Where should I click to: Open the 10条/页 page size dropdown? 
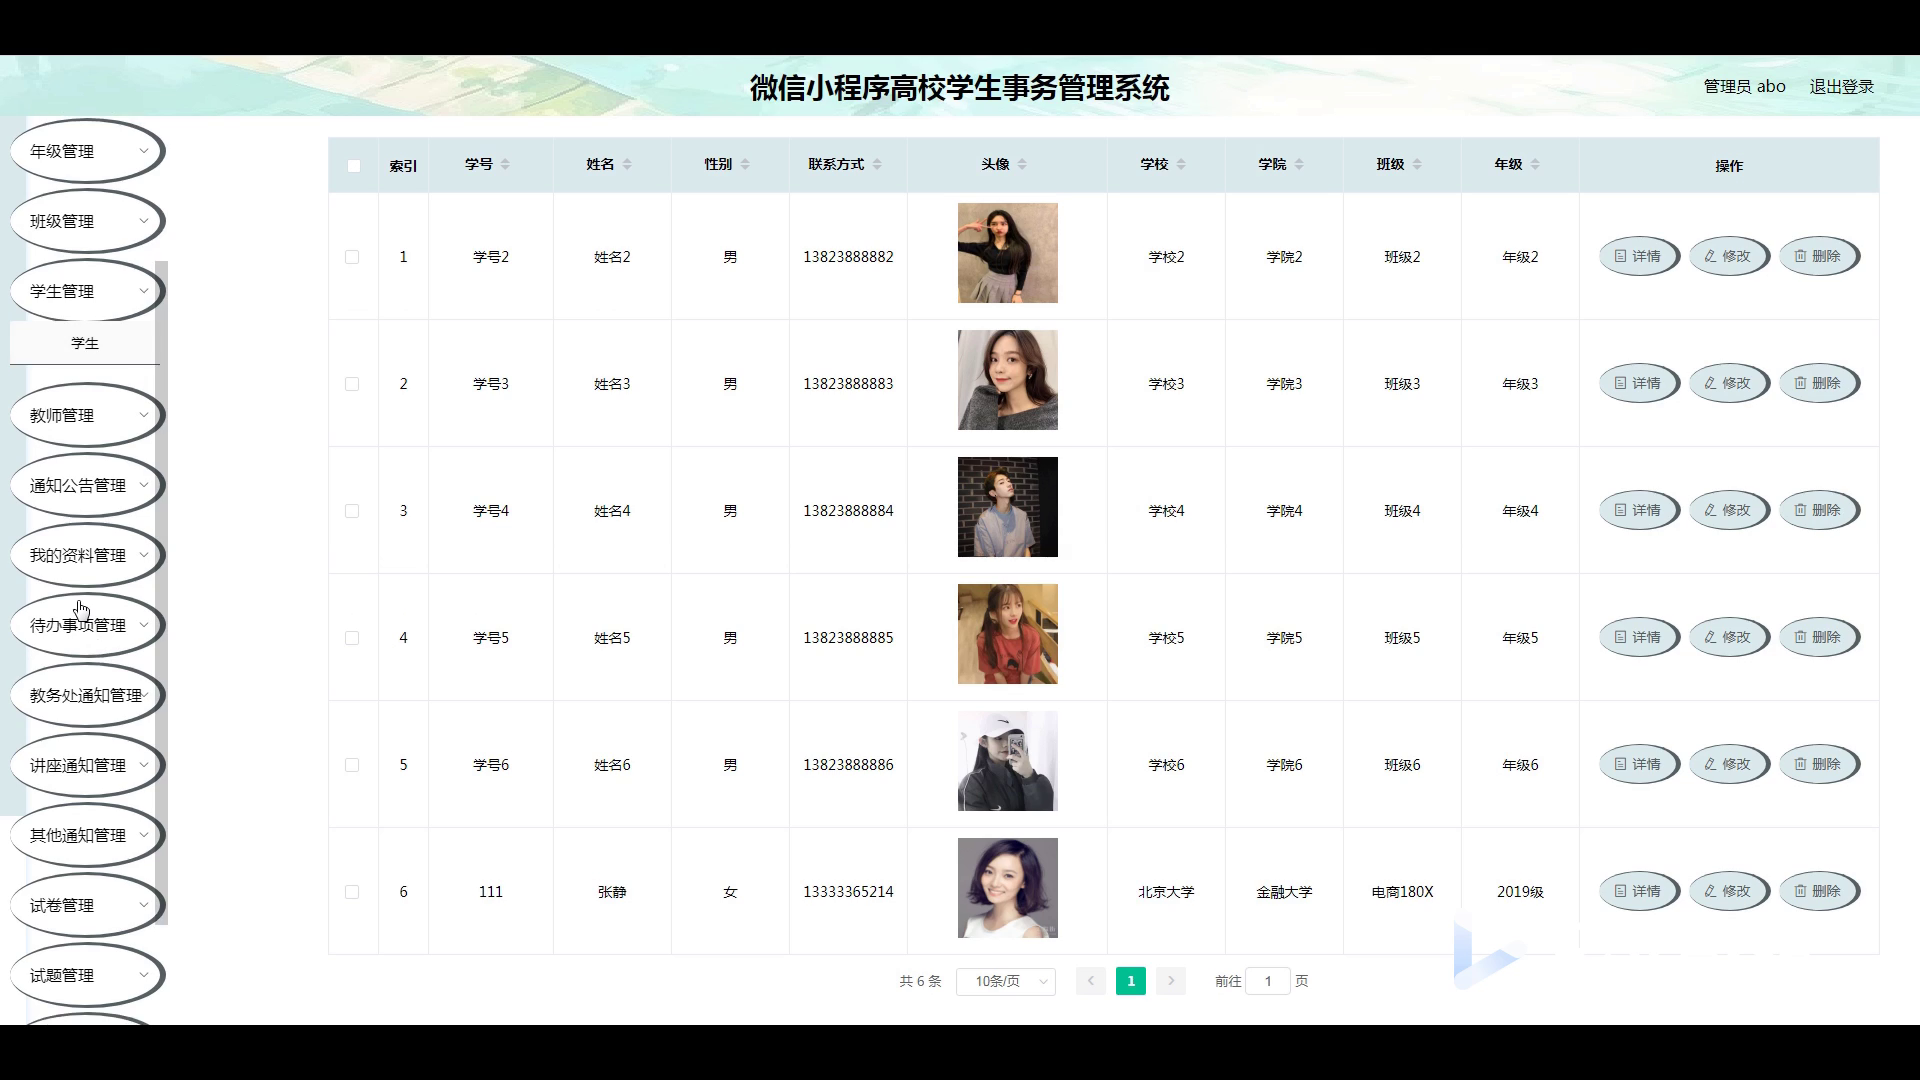click(x=1006, y=981)
